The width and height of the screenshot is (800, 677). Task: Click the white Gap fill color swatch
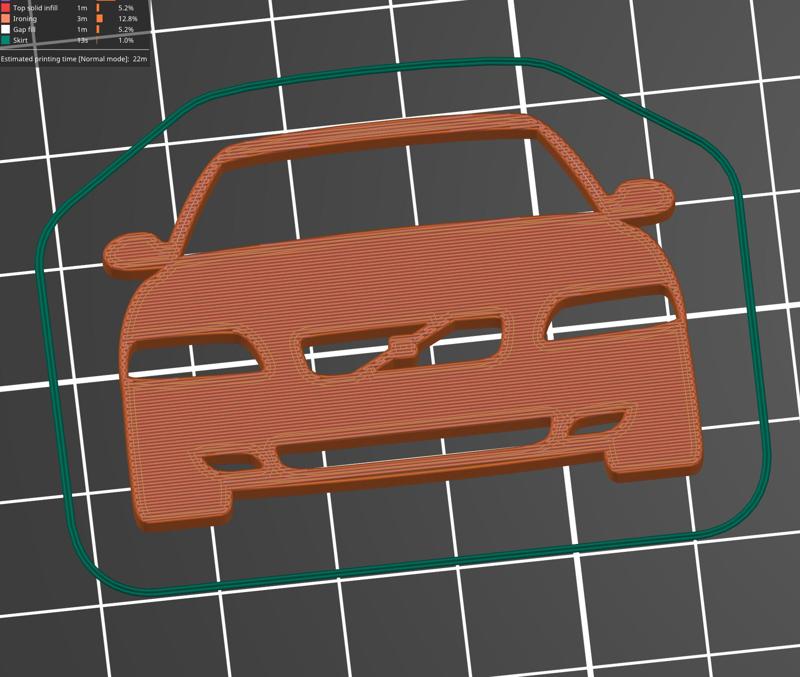tap(4, 28)
